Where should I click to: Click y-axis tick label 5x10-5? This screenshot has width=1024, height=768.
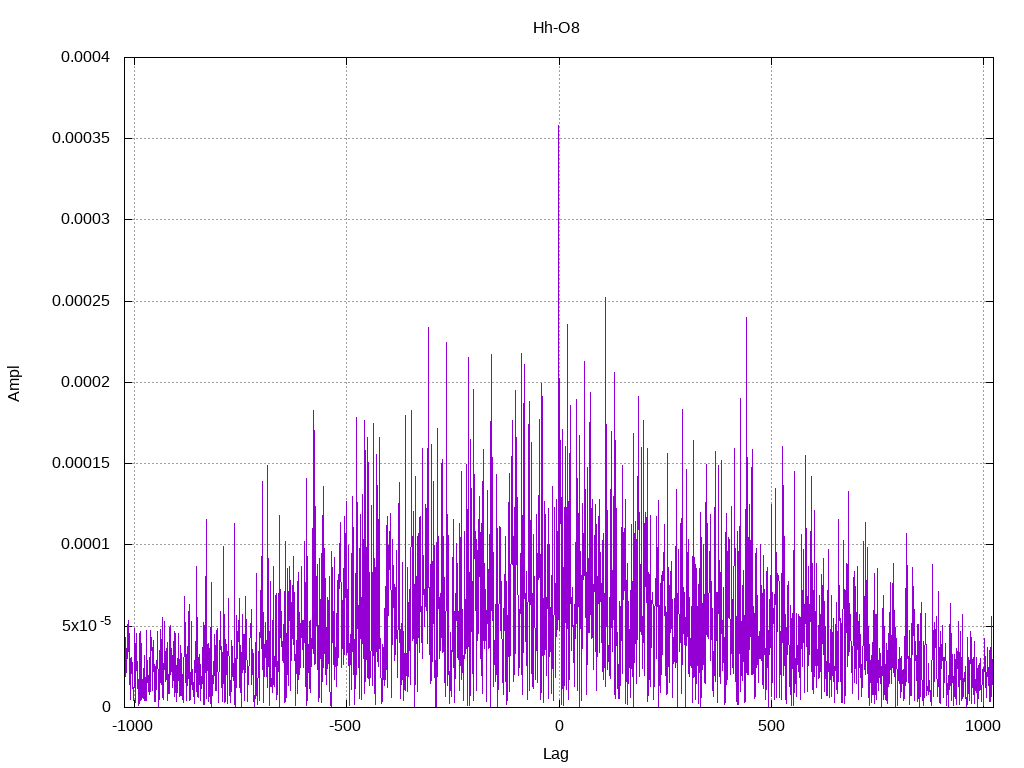[x=86, y=625]
